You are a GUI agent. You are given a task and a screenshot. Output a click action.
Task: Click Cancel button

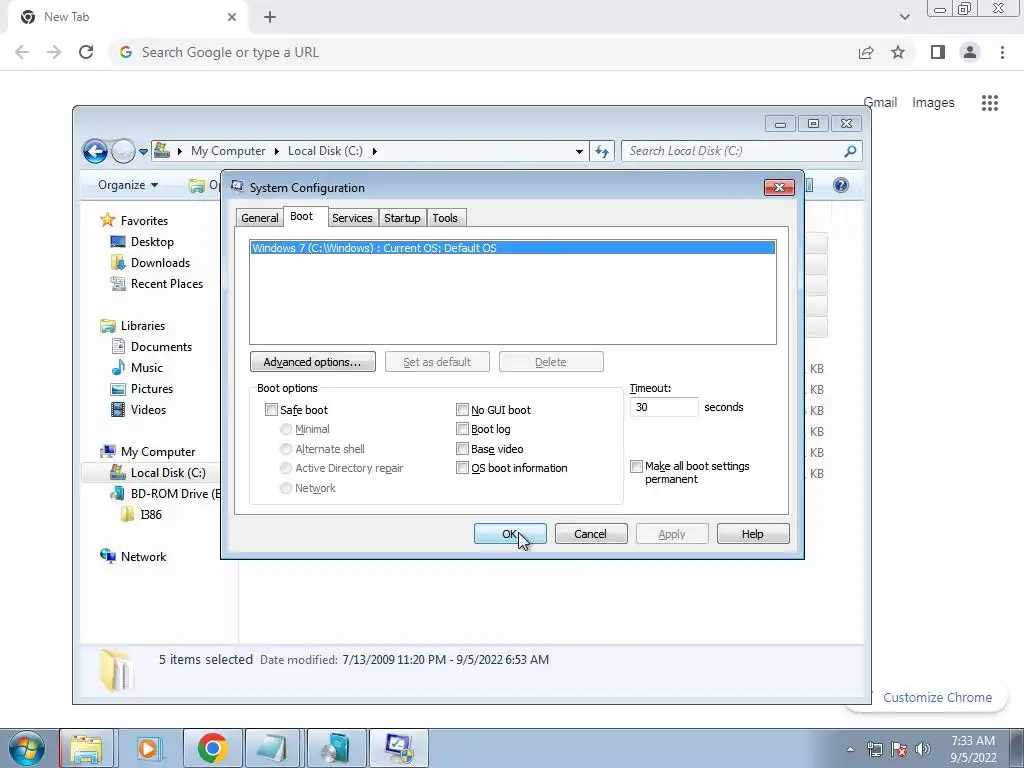click(x=590, y=534)
